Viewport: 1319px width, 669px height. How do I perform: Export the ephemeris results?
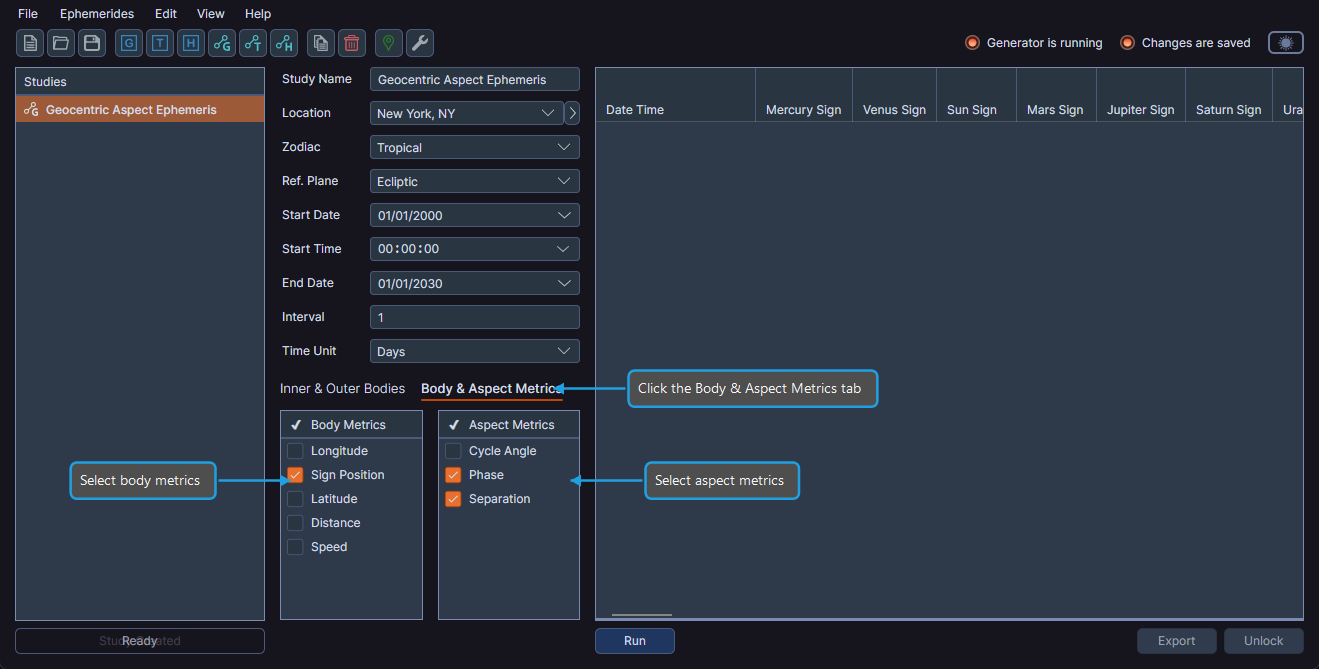[1176, 640]
